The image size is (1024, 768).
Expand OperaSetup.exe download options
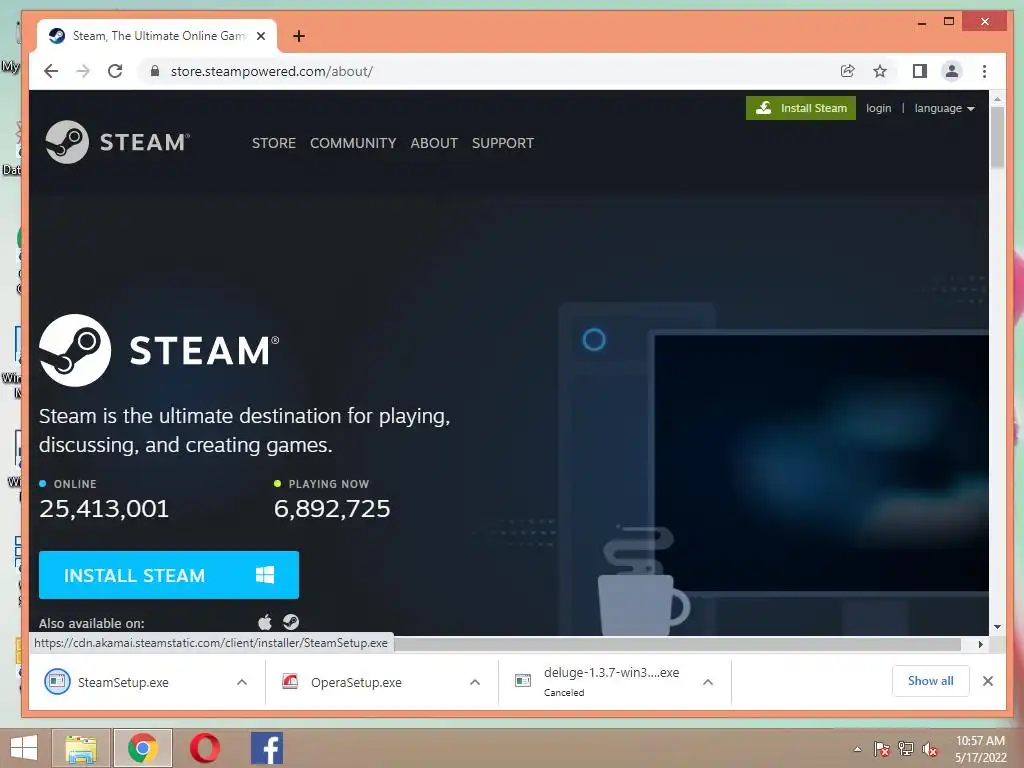click(x=475, y=682)
